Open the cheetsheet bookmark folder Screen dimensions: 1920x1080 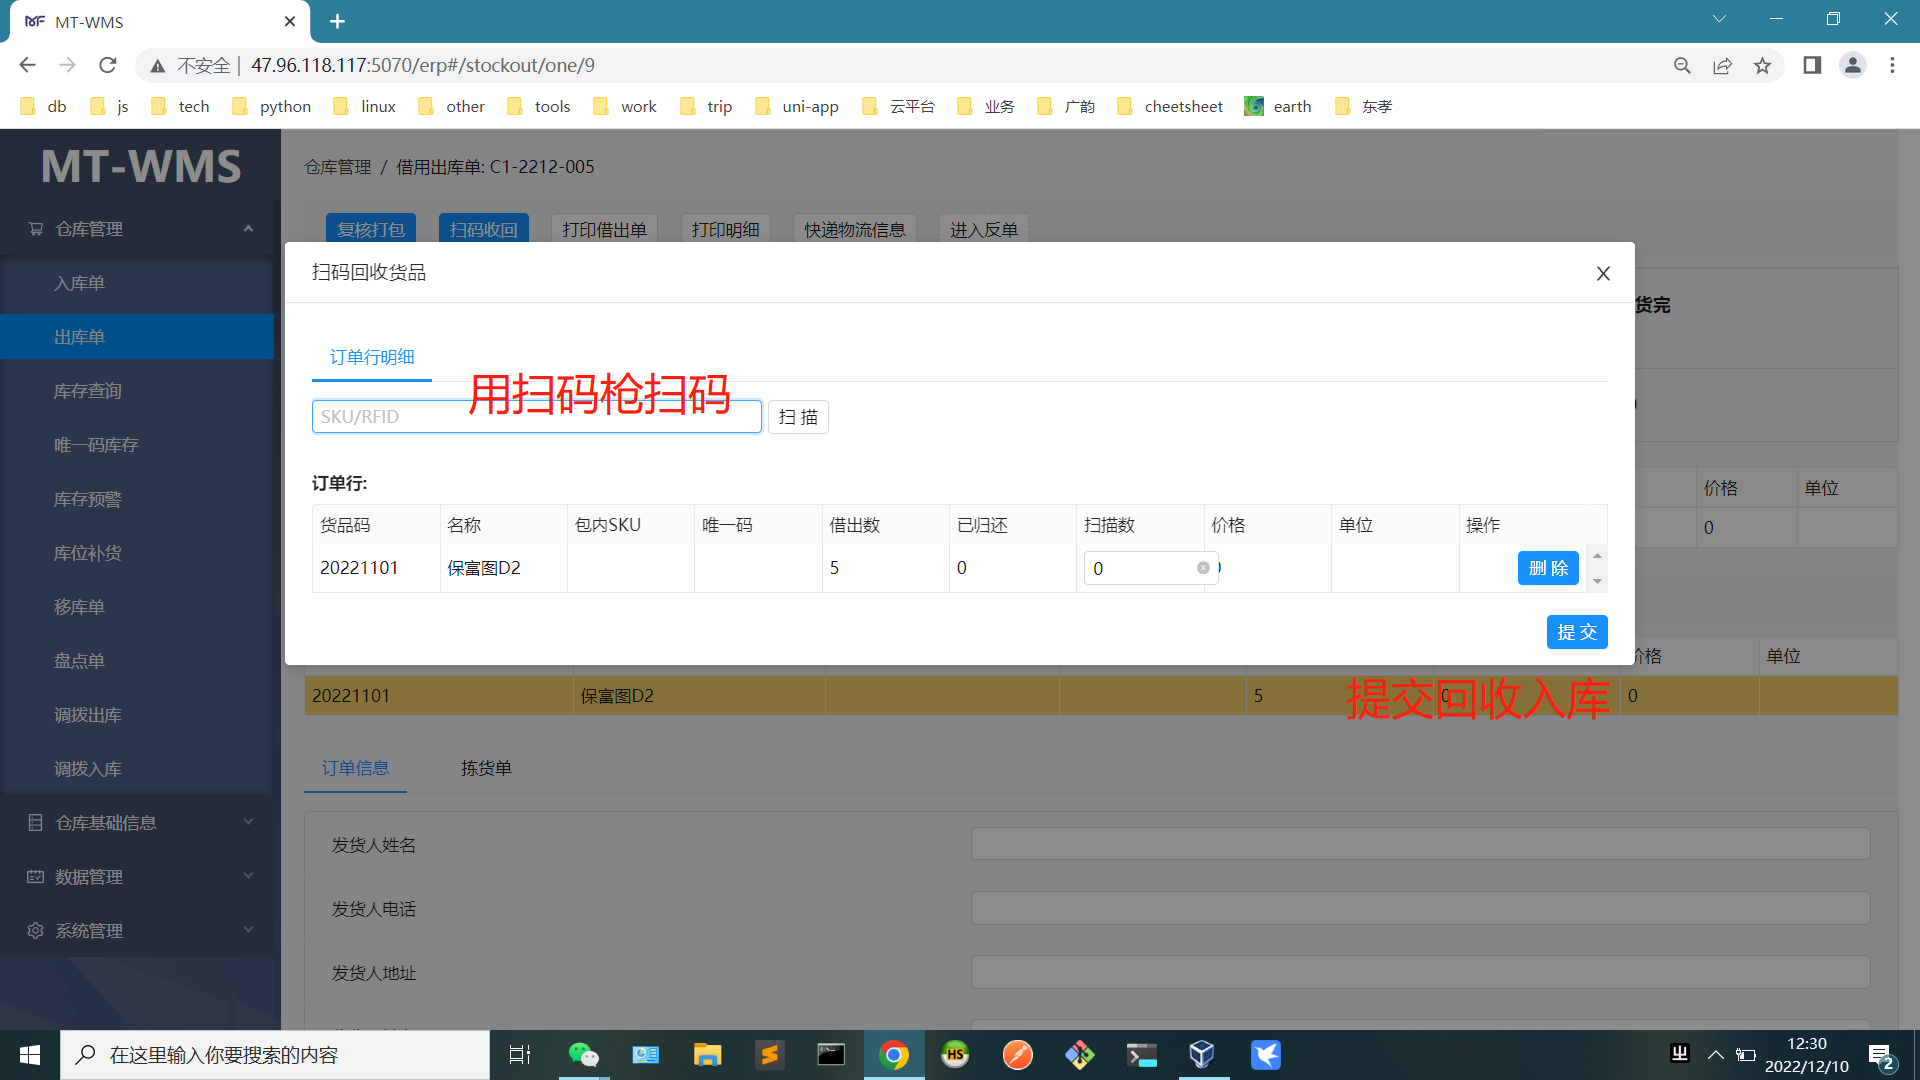click(1170, 106)
